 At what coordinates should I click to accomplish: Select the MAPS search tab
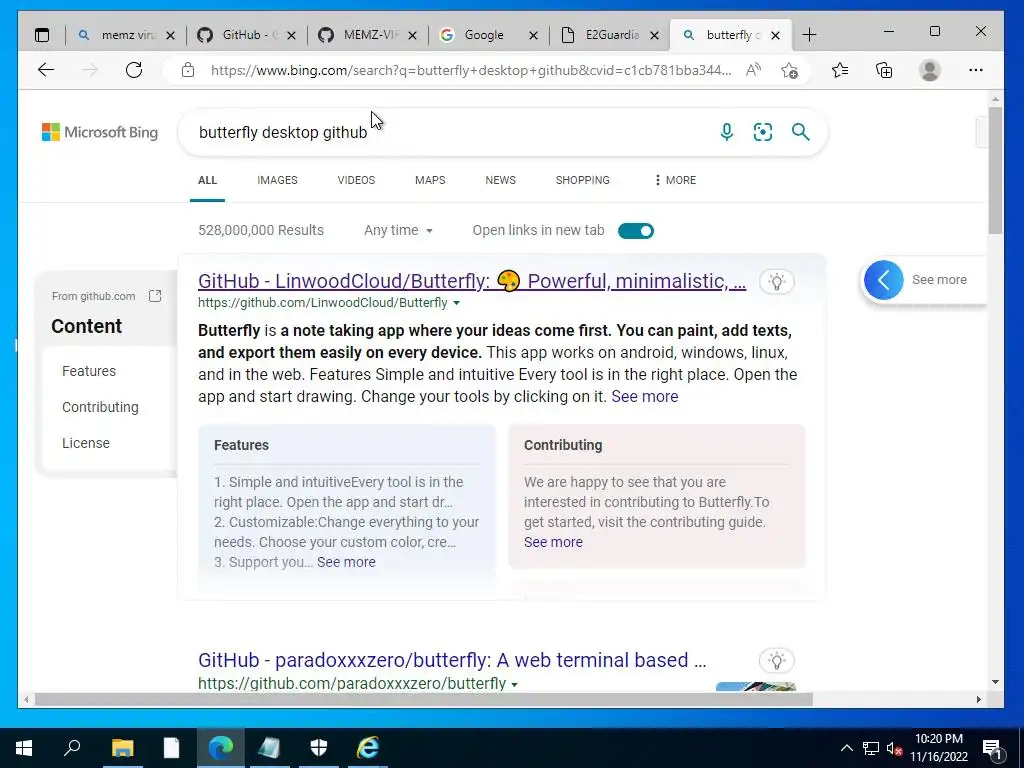click(x=430, y=180)
